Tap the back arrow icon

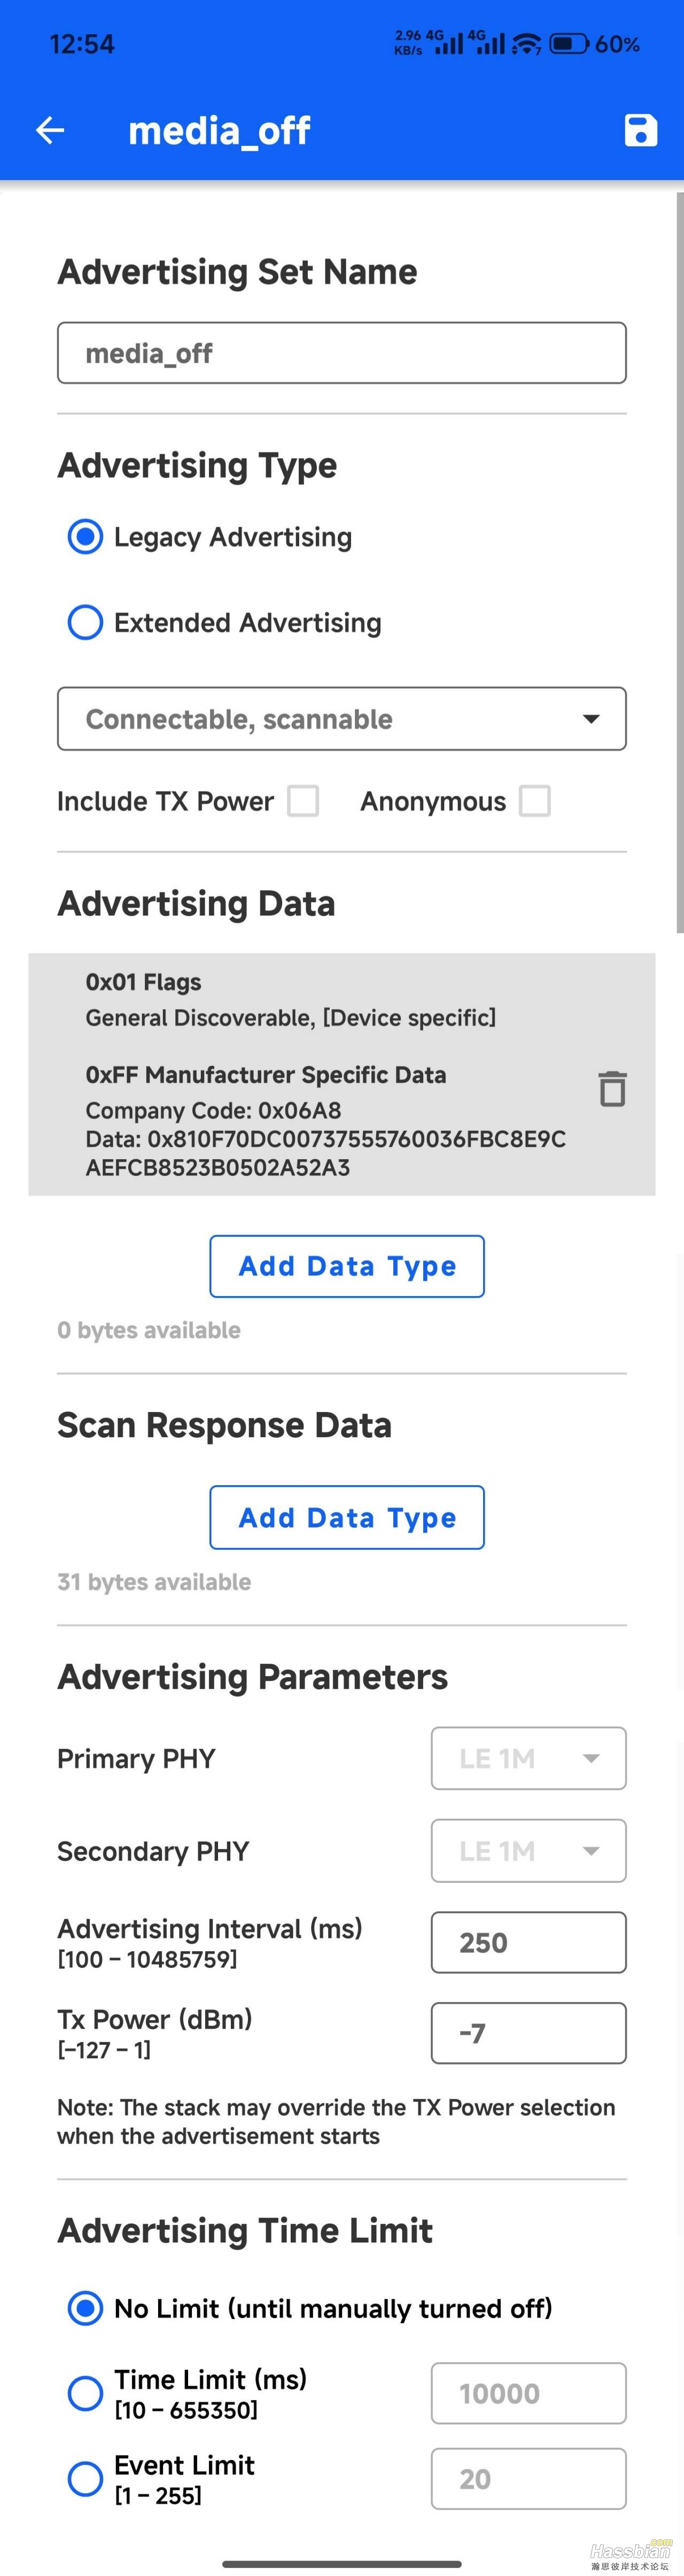[x=50, y=130]
